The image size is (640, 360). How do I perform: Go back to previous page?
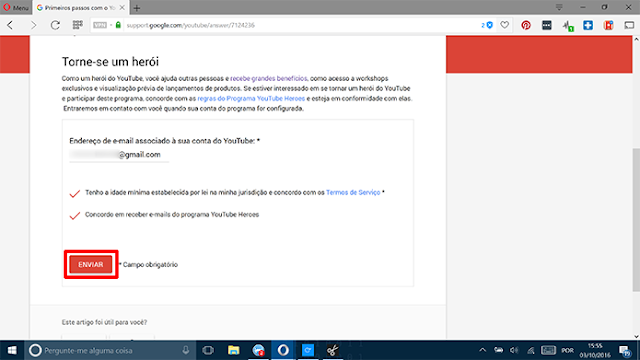tap(11, 25)
